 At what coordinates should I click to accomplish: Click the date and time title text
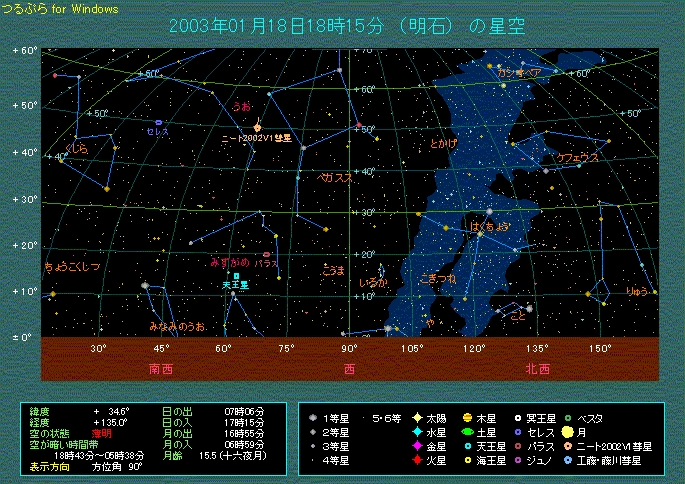350,26
